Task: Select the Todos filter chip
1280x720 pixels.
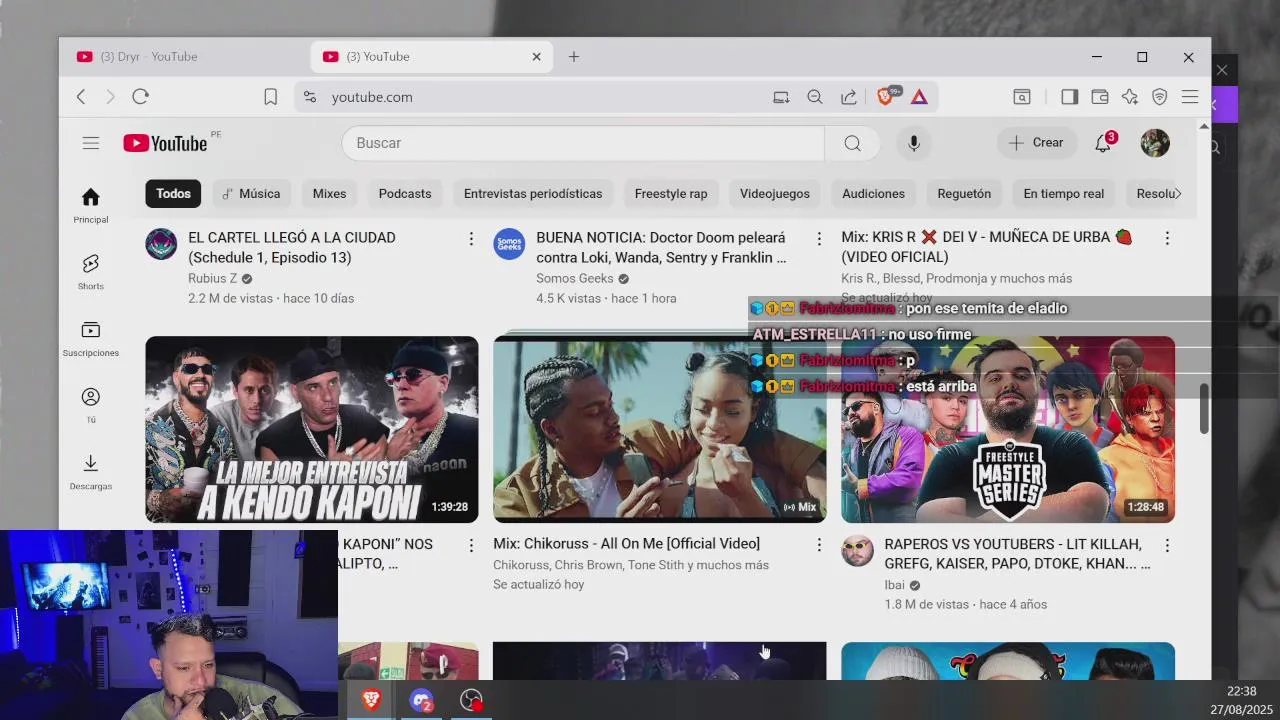Action: (173, 194)
